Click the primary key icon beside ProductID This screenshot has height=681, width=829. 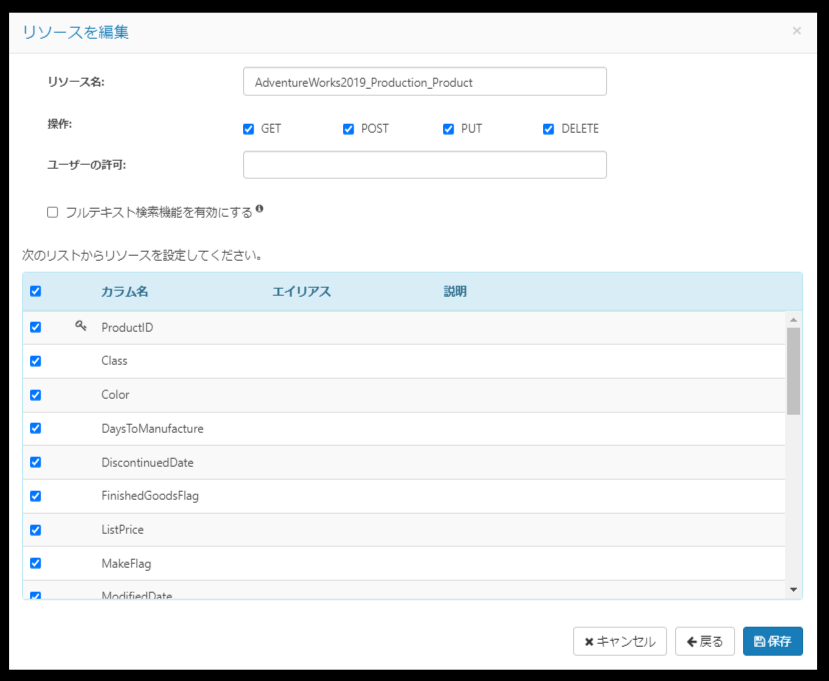[80, 326]
